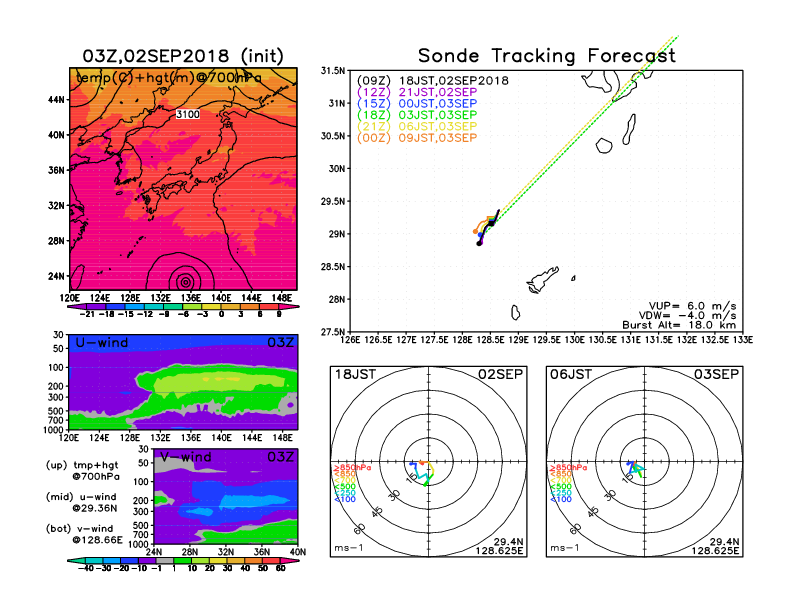The image size is (792, 612).
Task: Click the ≥850hPa legend in 18JST hodograph
Action: [x=350, y=467]
